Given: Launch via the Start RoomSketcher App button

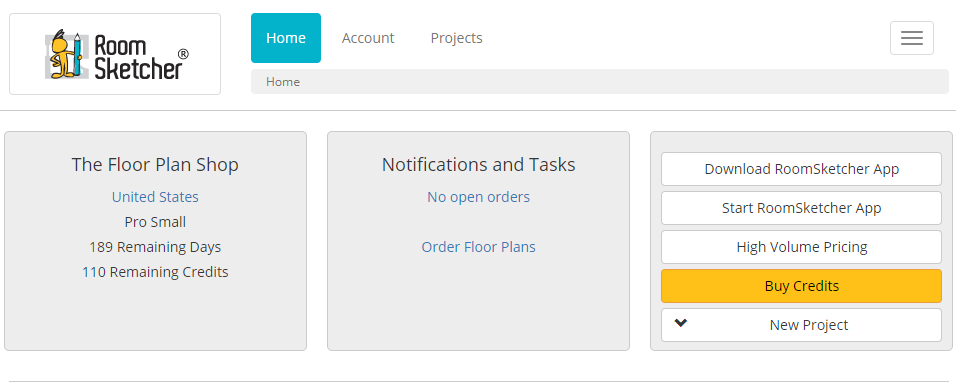Looking at the screenshot, I should pos(802,208).
